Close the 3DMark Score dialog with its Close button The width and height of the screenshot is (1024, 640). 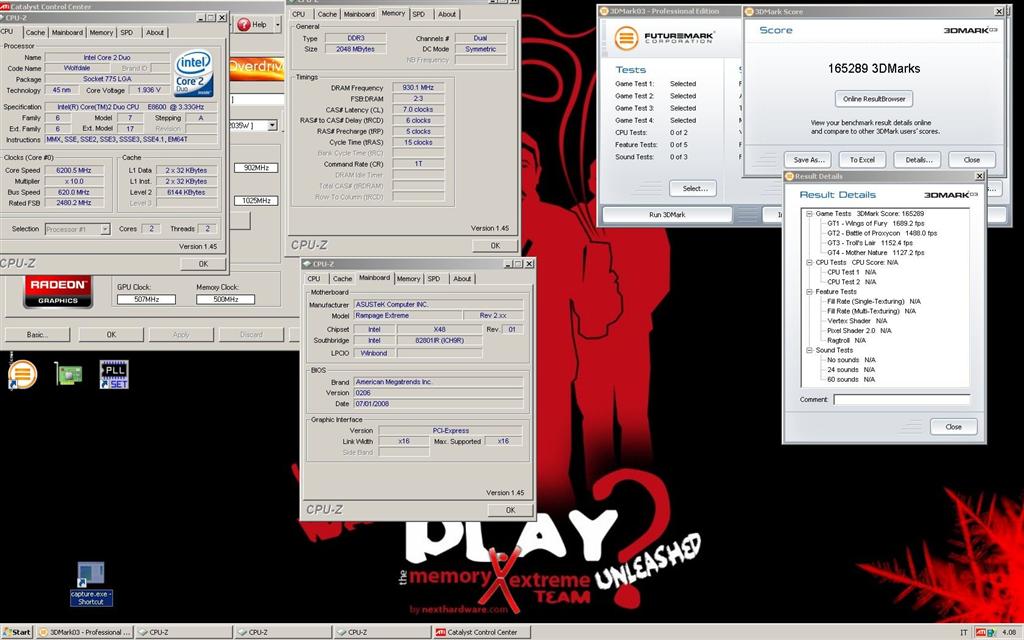click(972, 160)
